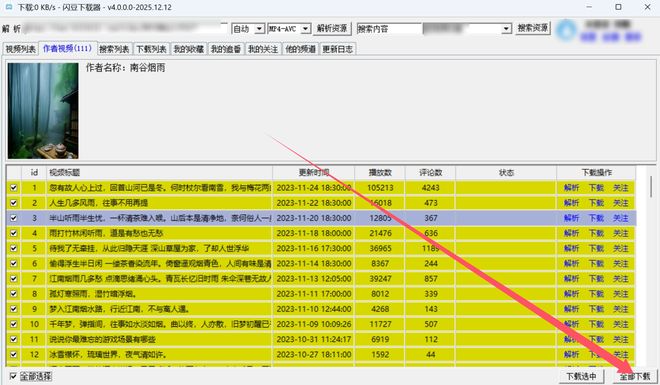Click 下载 link in row 5
660x385 pixels.
point(596,248)
